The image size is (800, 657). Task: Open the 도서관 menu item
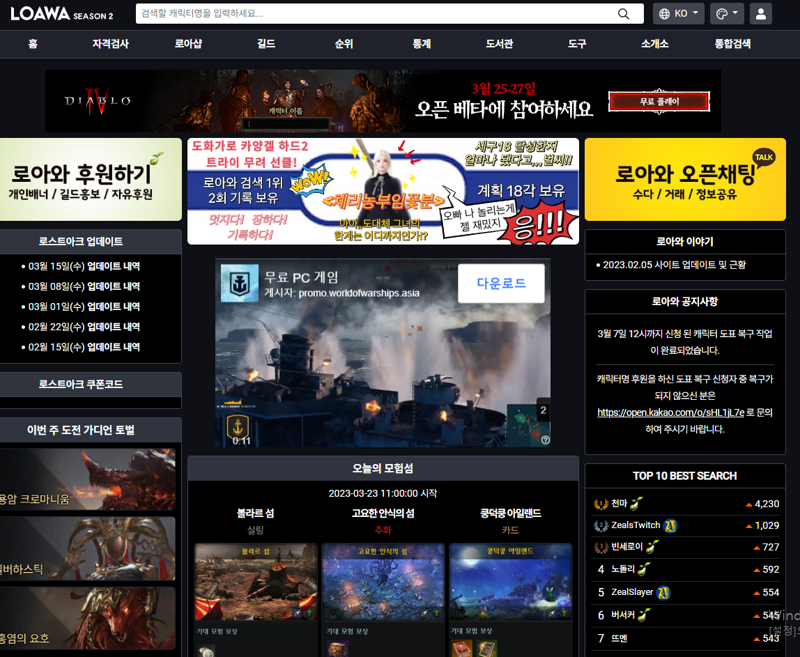click(x=499, y=44)
